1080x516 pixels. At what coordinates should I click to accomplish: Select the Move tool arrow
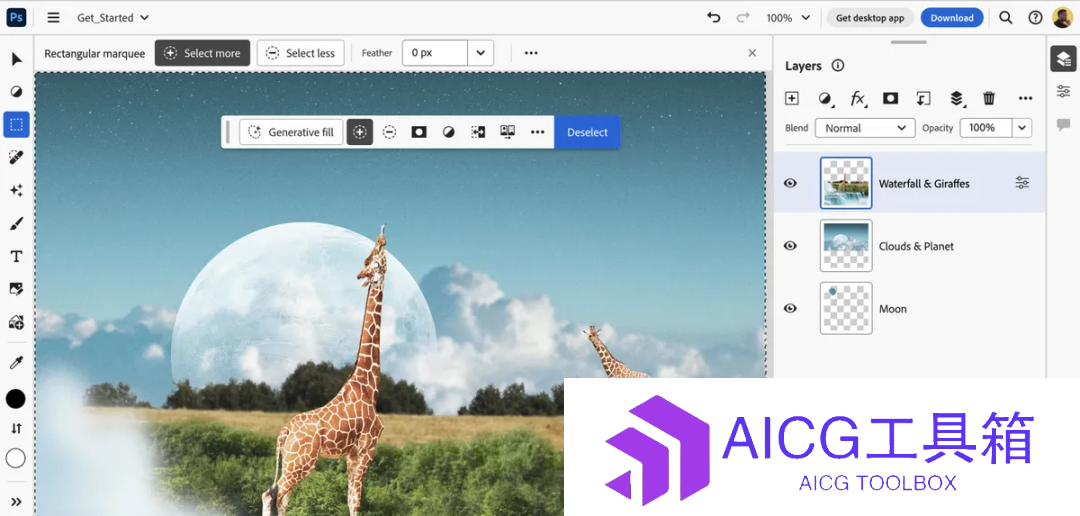coord(17,59)
